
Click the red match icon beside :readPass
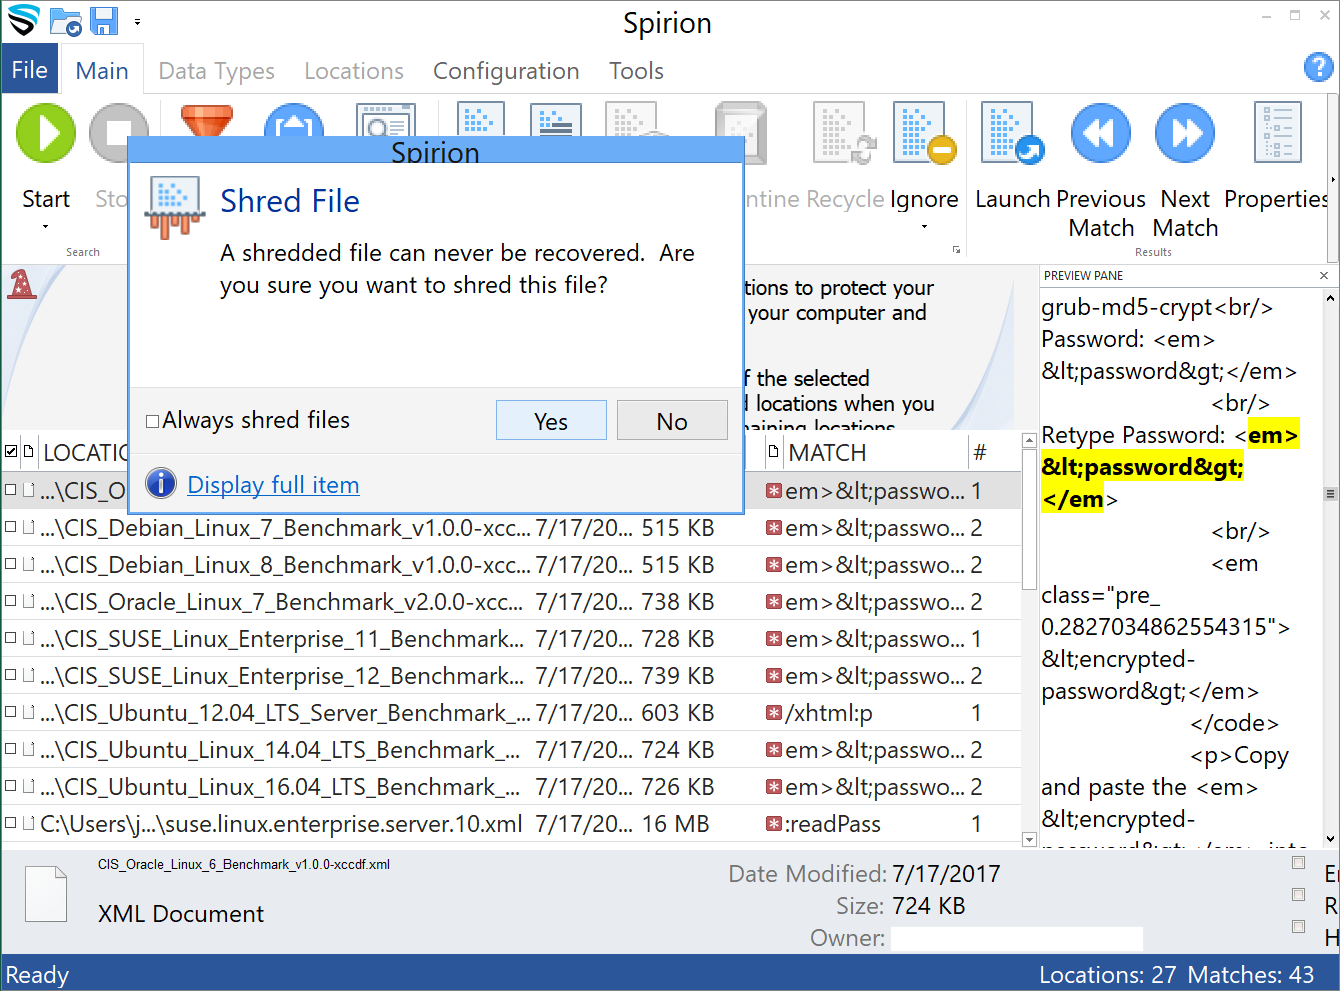(x=773, y=824)
